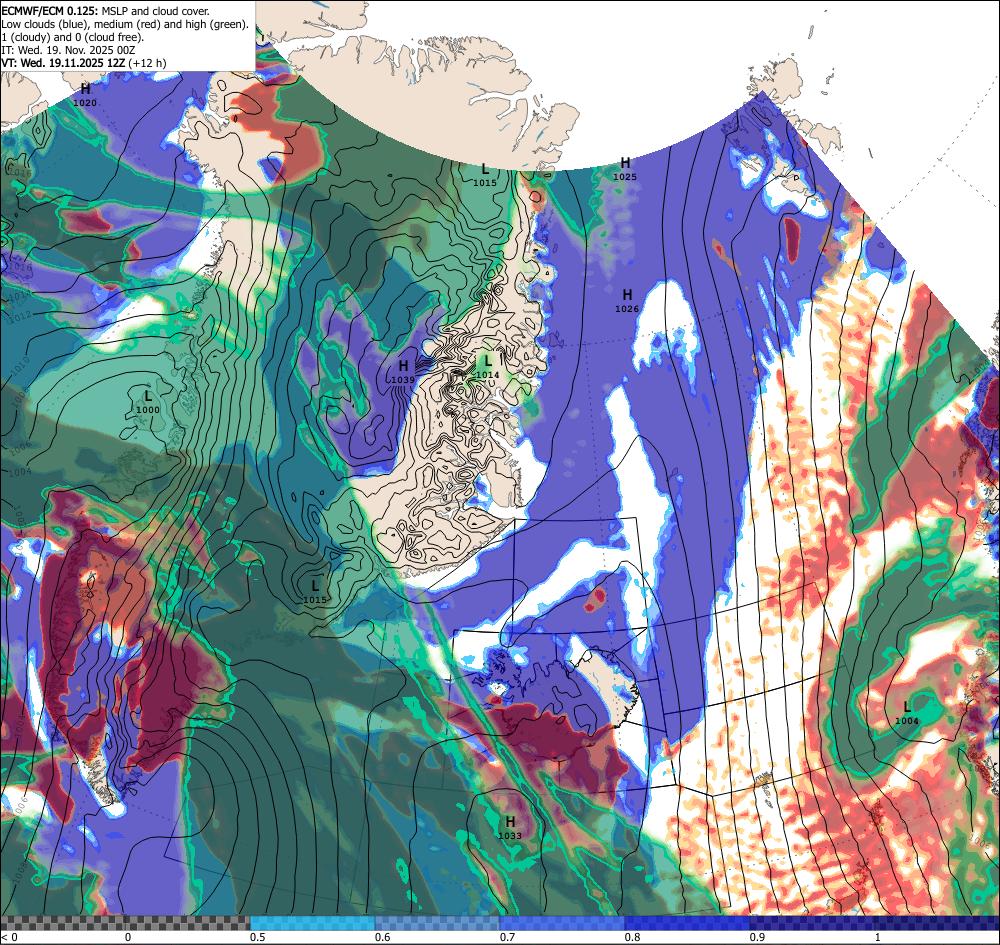Pick the darkest navy 0.9–1 legend swatch

point(875,923)
